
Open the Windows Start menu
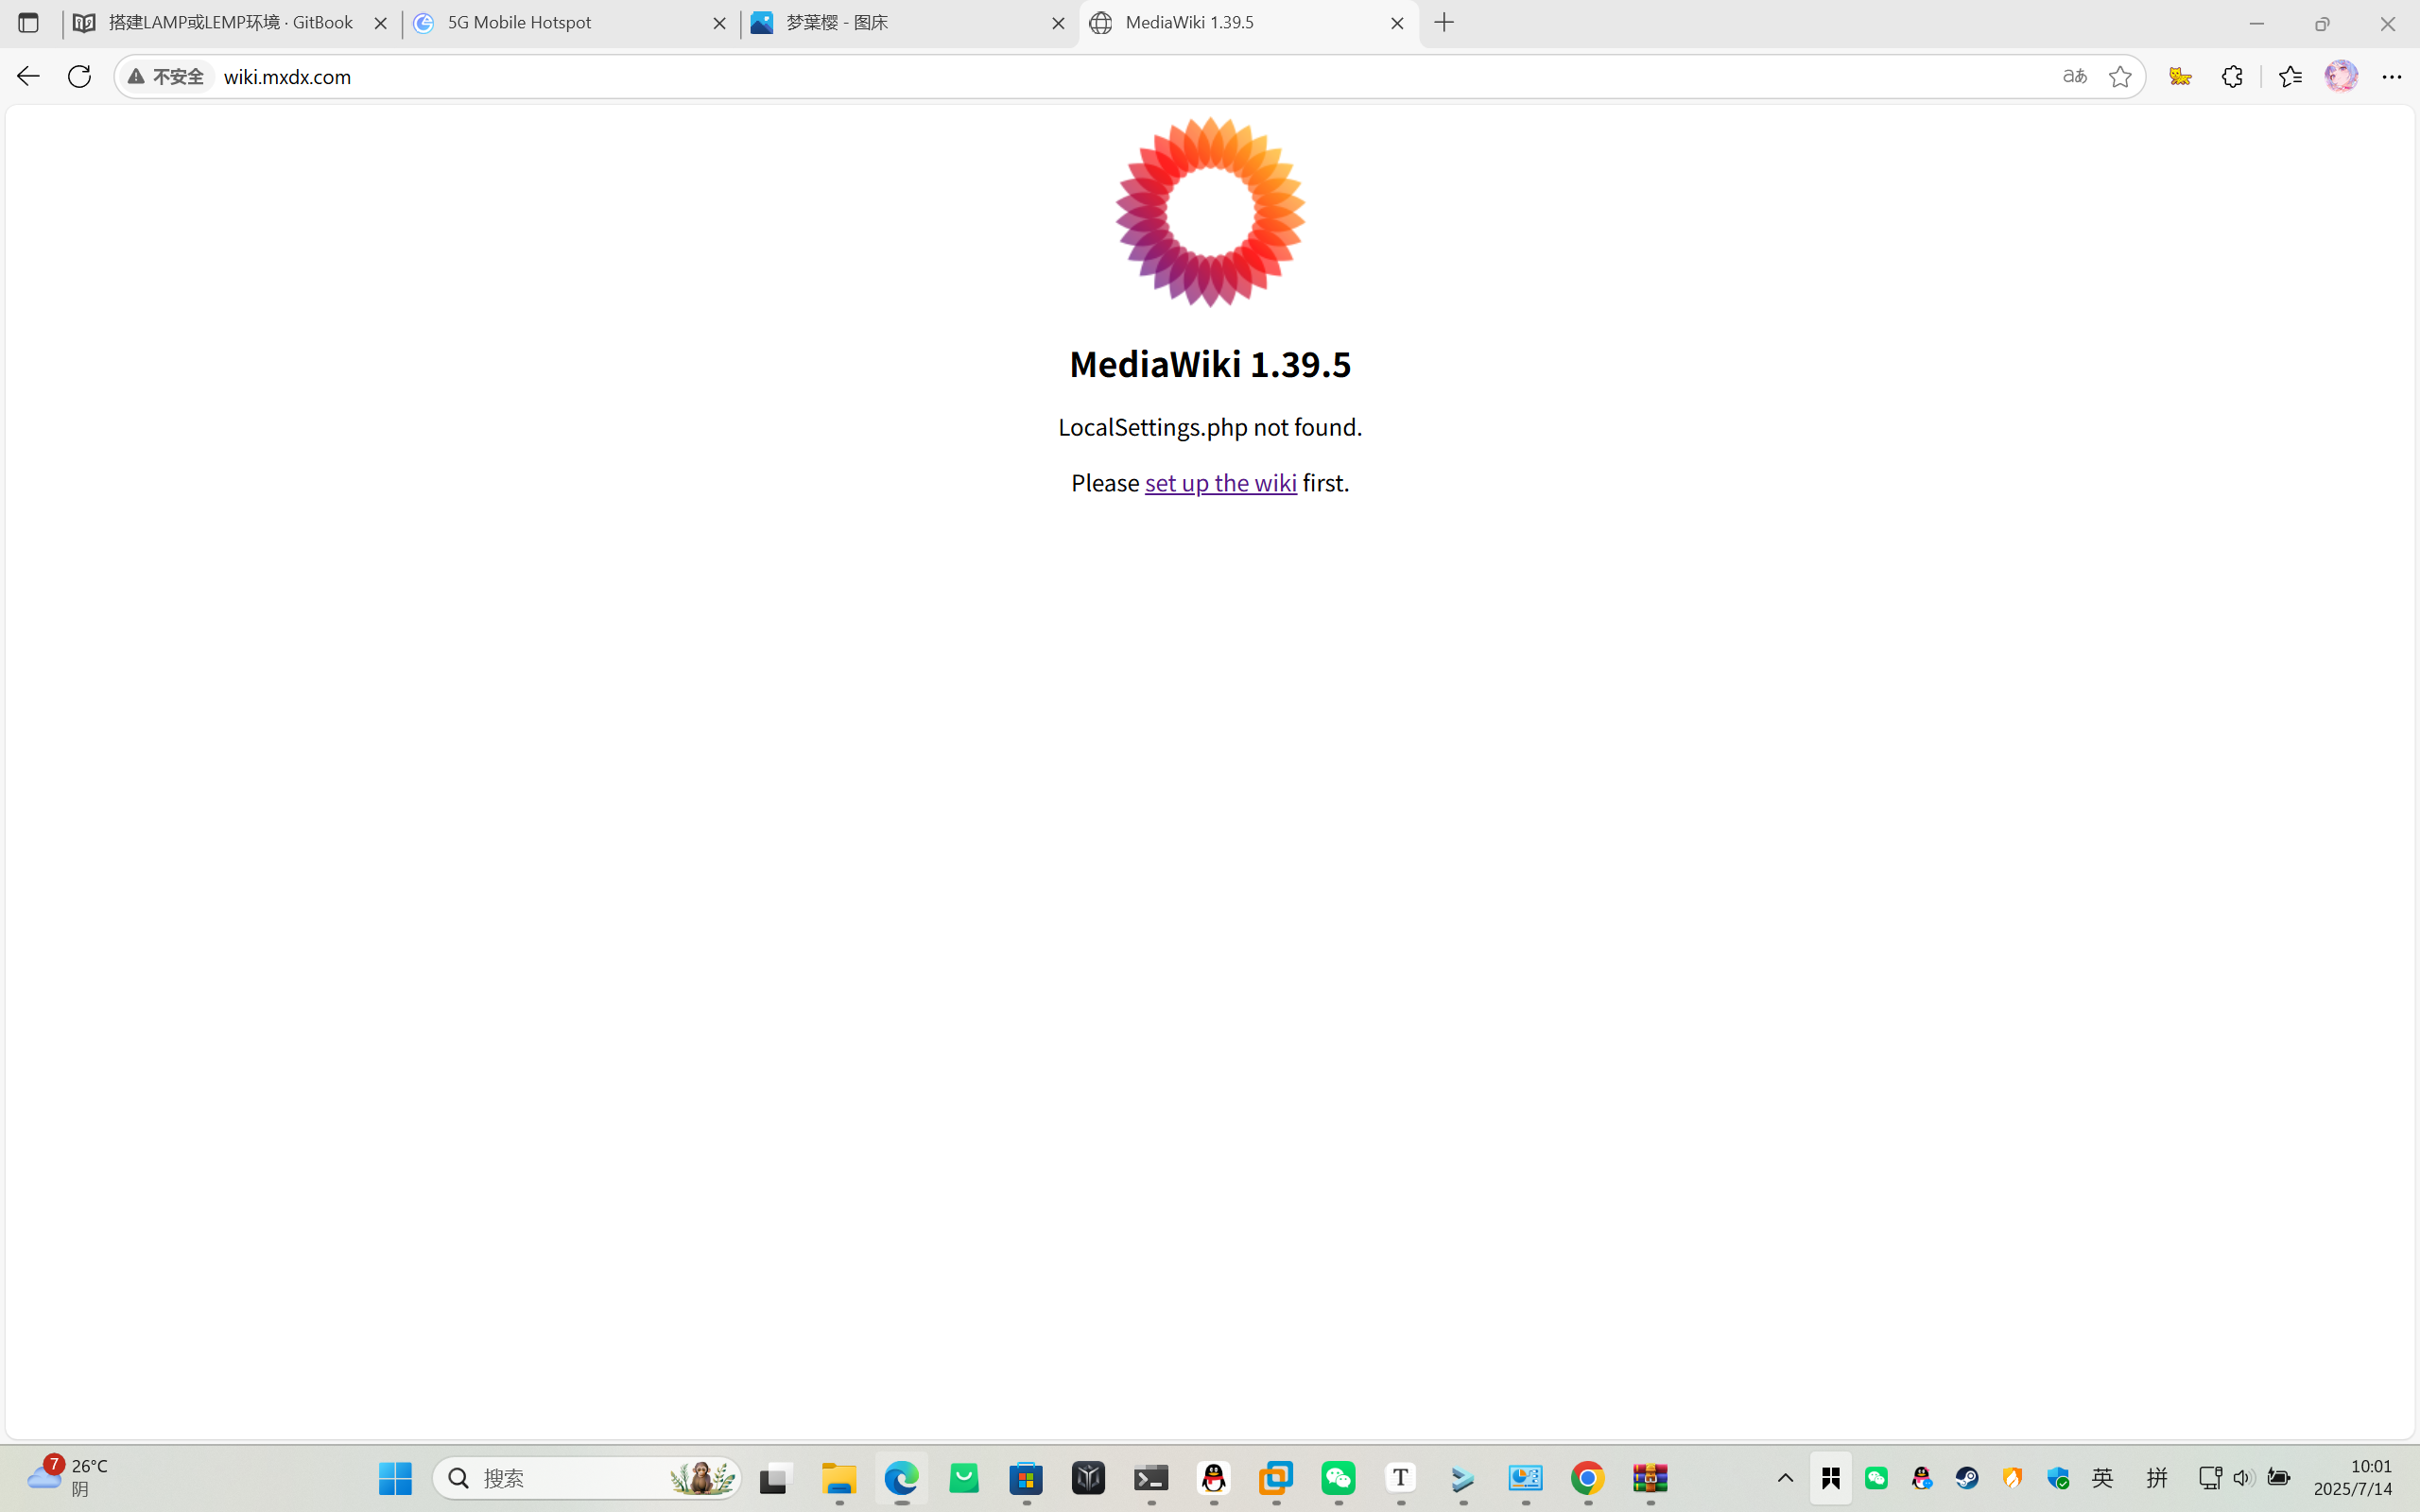click(396, 1478)
